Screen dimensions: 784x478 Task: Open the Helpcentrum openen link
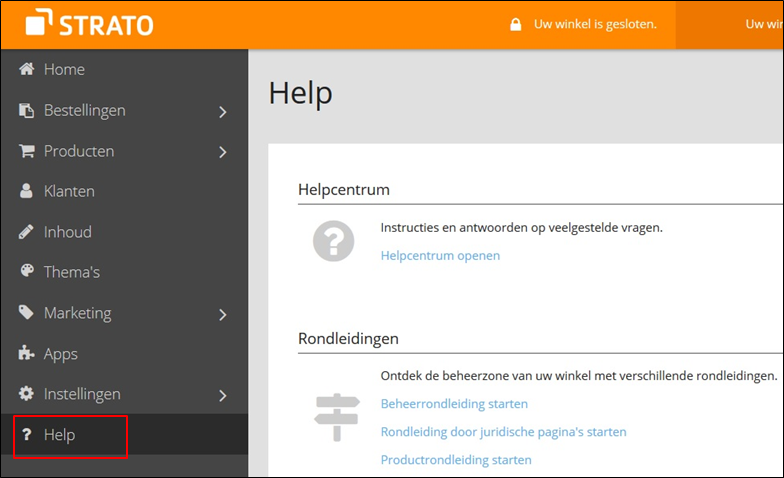pos(440,256)
